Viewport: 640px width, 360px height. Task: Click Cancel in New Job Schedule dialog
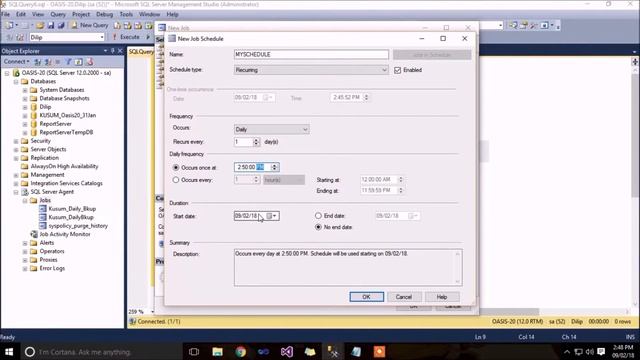(404, 297)
